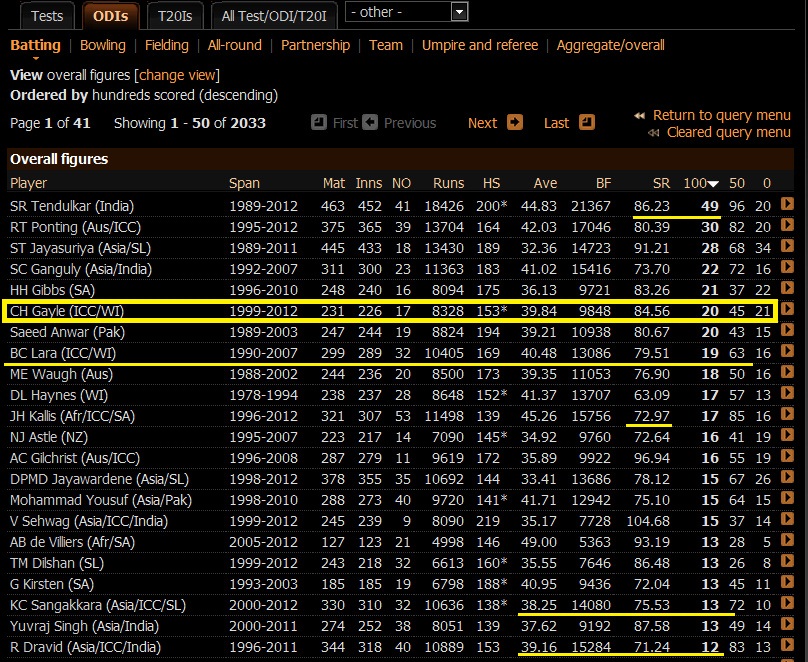Open the Partnership section

(315, 45)
